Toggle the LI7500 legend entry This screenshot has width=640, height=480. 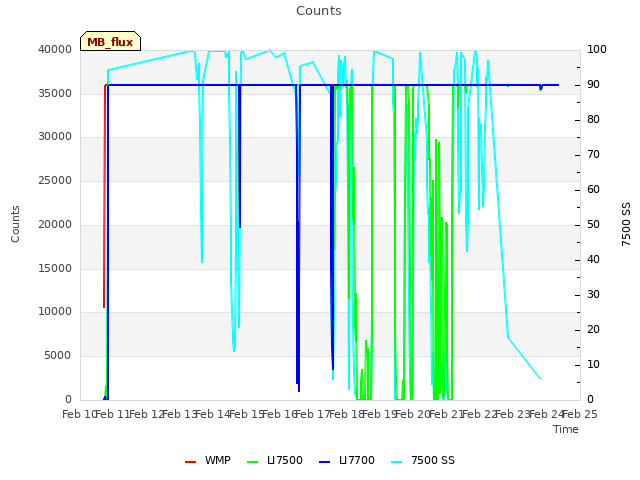coord(275,460)
